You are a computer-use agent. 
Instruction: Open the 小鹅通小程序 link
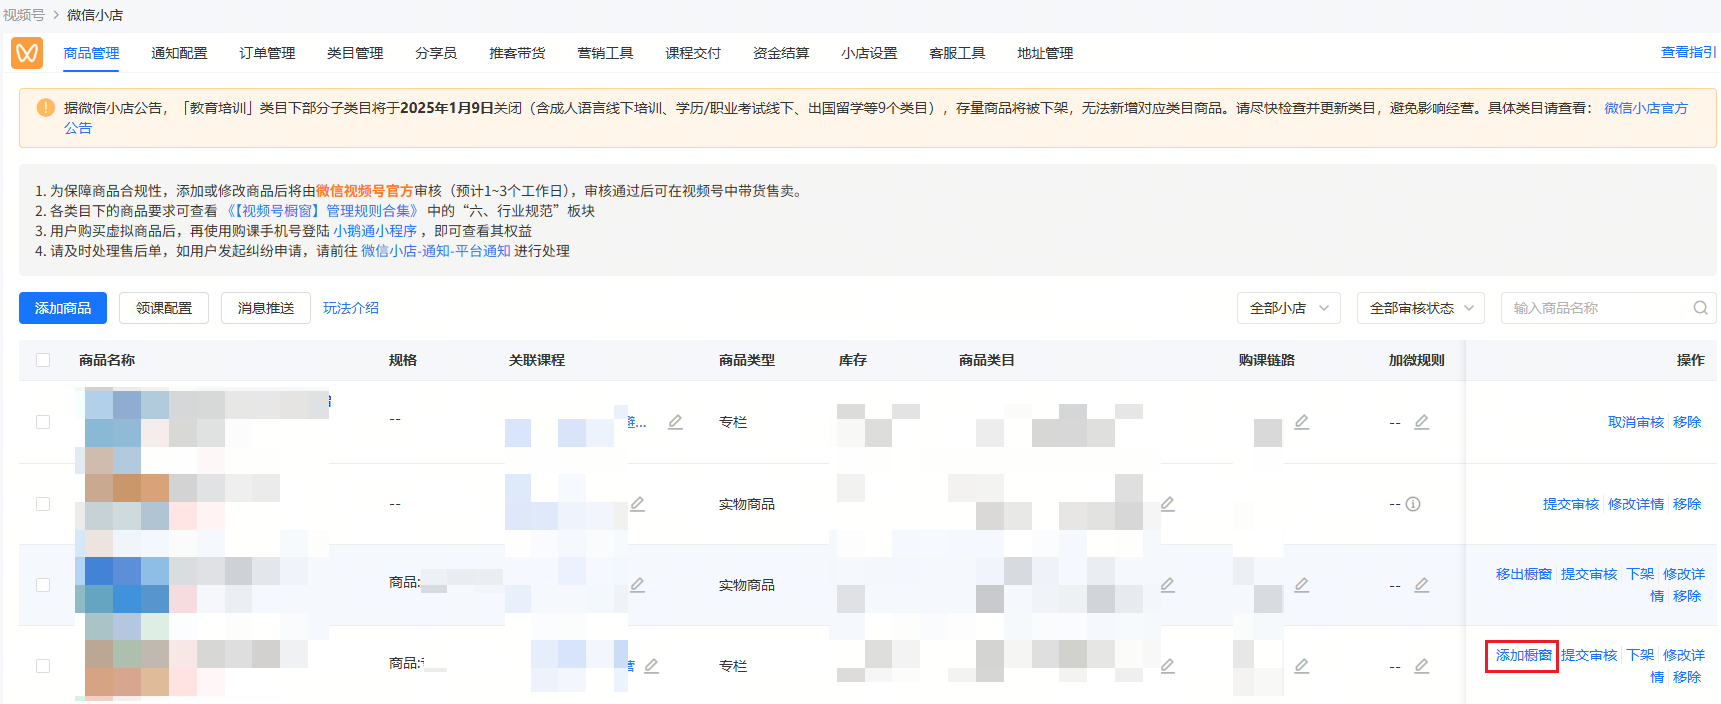(x=375, y=231)
